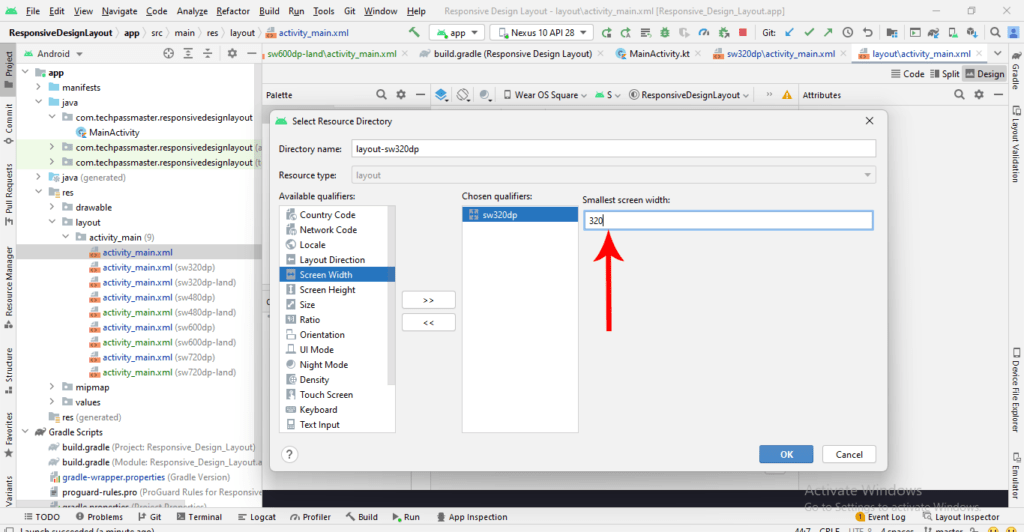Image resolution: width=1024 pixels, height=532 pixels.
Task: Click Cancel in Select Resource Directory
Action: pos(849,454)
